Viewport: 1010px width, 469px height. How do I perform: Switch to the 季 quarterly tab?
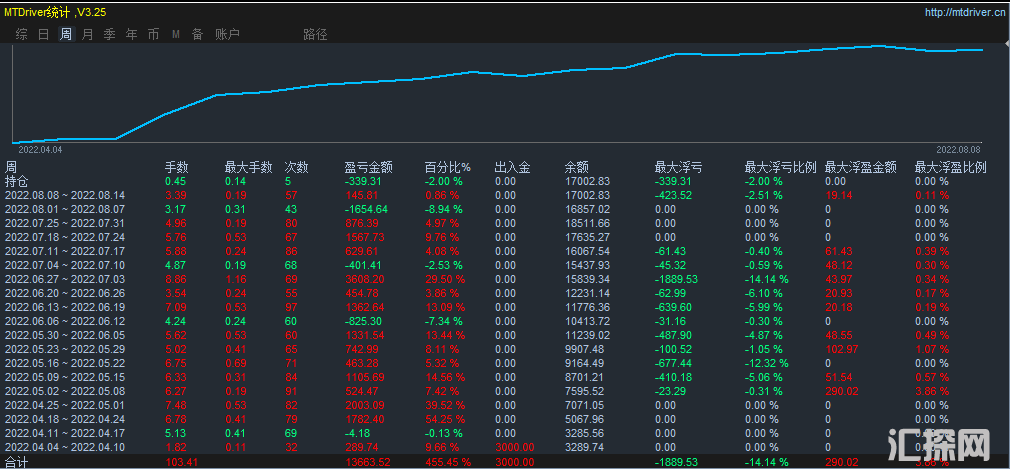tap(109, 34)
